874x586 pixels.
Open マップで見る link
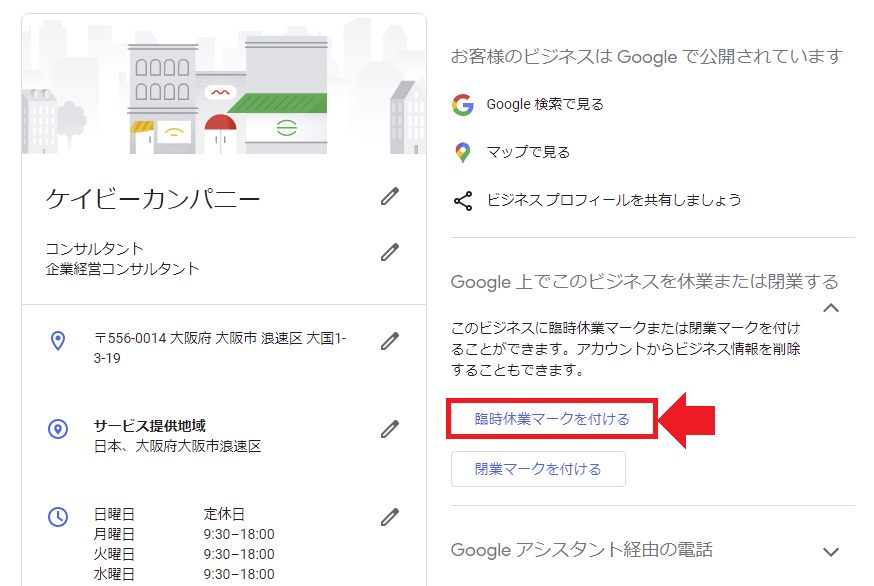coord(528,152)
